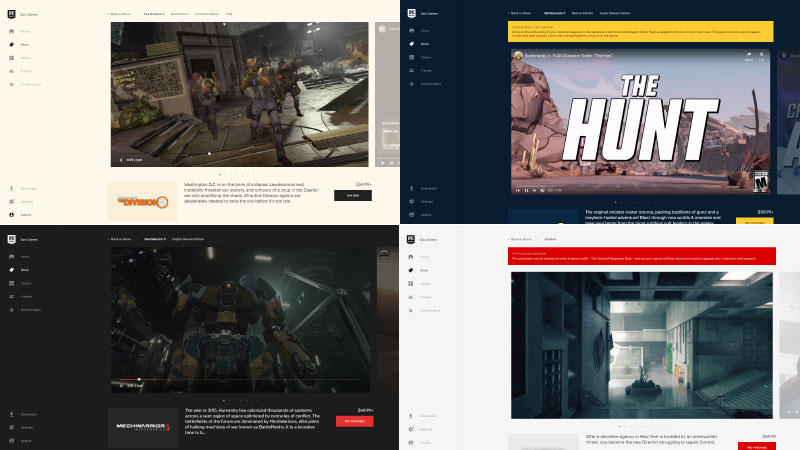Switch to Borderlands Deluxe Edition tab
The image size is (800, 450).
pyautogui.click(x=582, y=13)
